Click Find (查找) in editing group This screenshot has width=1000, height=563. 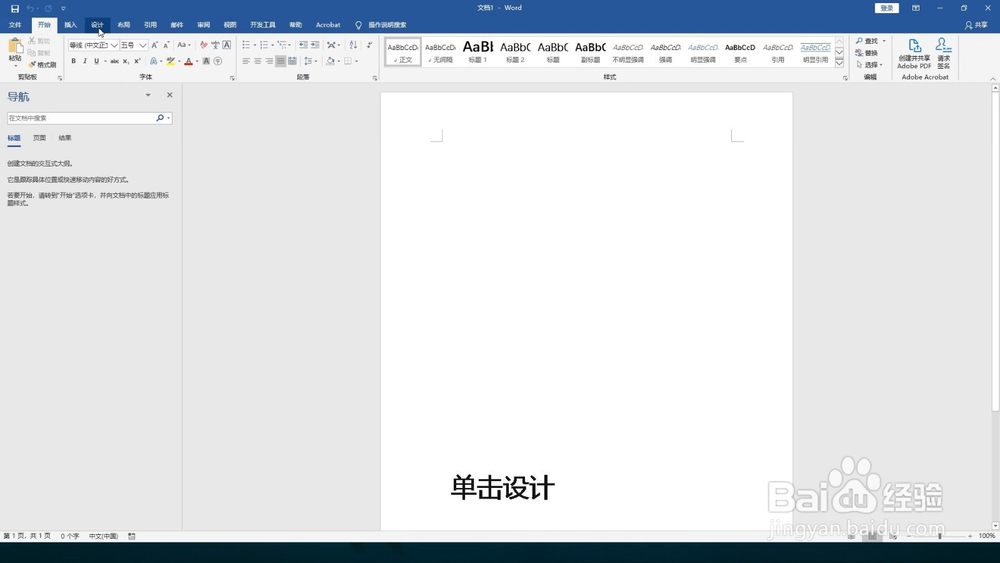click(871, 41)
